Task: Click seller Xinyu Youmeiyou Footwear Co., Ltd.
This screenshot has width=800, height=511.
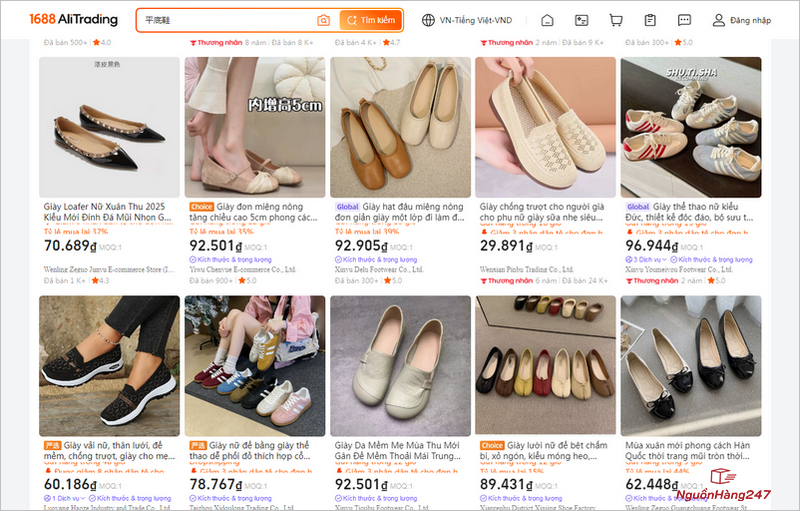Action: click(679, 269)
